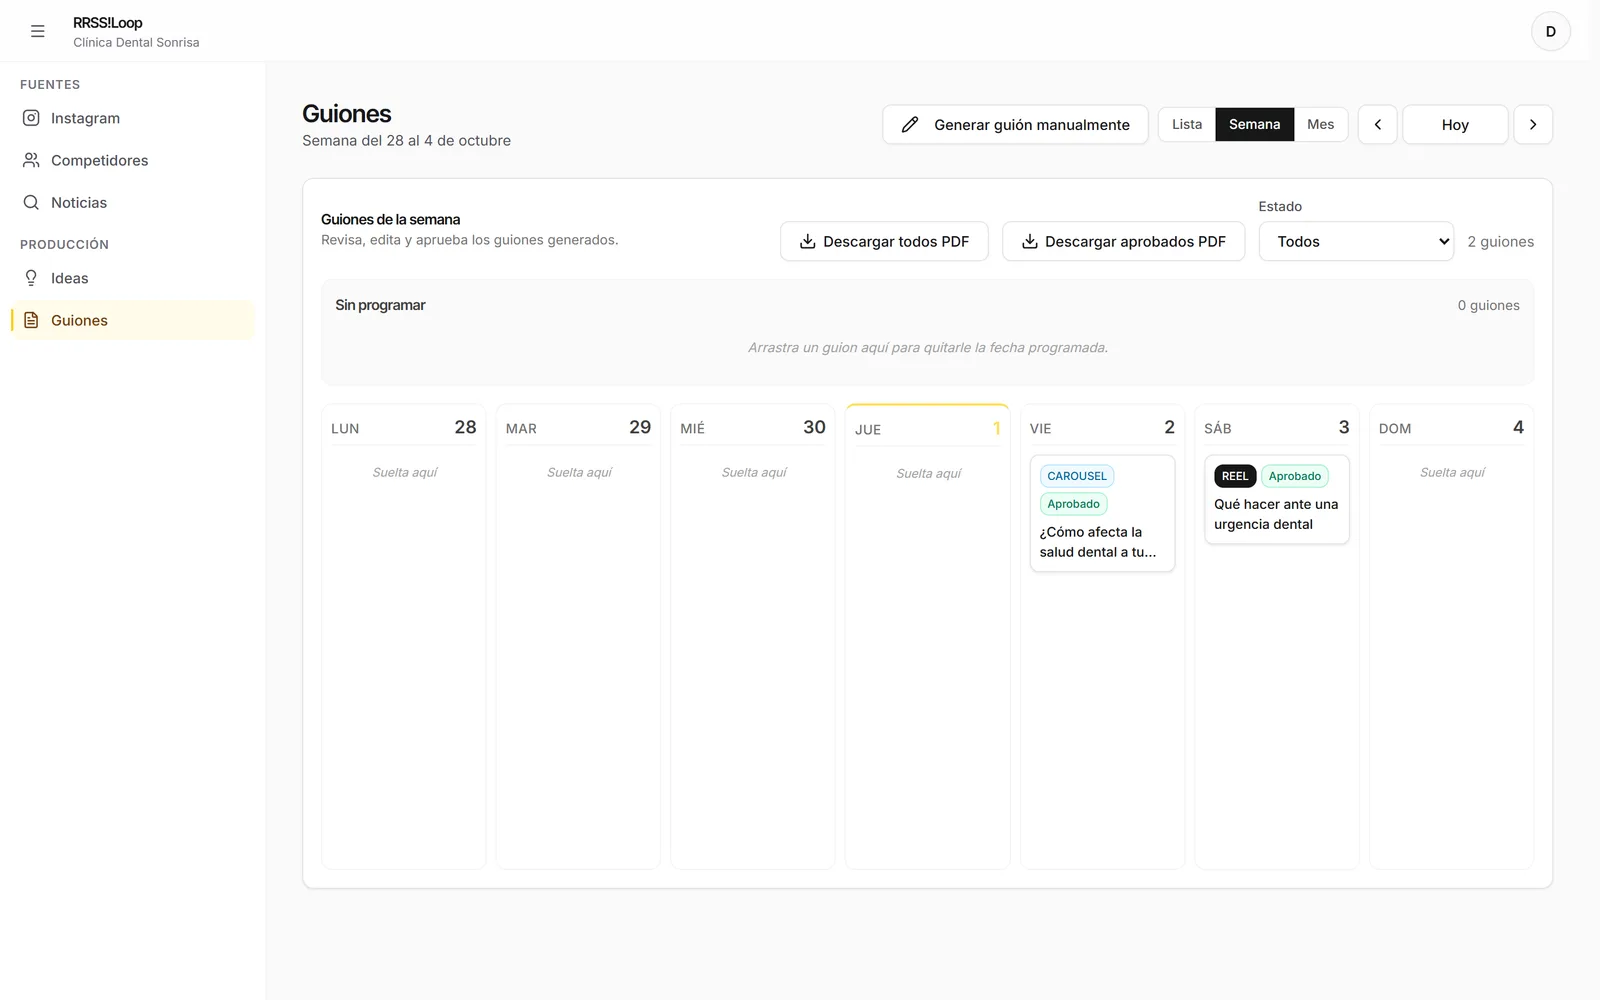The width and height of the screenshot is (1600, 1000).
Task: Click the CAROUSEL badge on Friday card
Action: (1077, 476)
